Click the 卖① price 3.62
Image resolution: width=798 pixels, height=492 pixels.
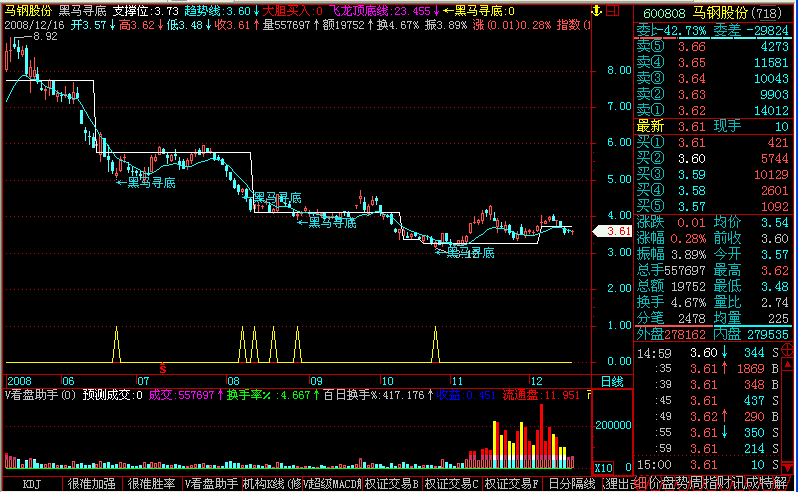tap(692, 110)
